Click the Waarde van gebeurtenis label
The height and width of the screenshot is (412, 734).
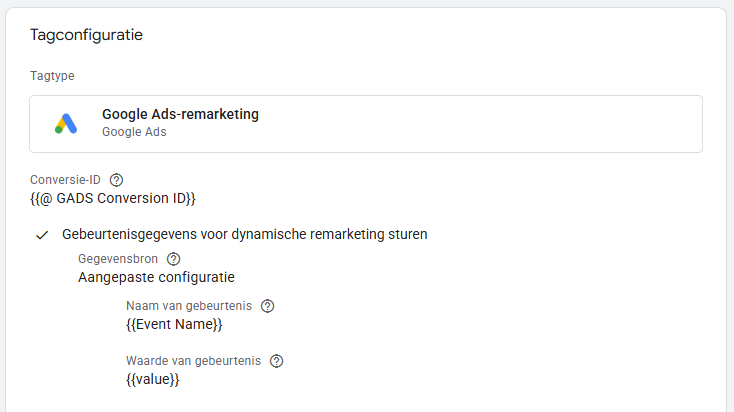click(194, 361)
